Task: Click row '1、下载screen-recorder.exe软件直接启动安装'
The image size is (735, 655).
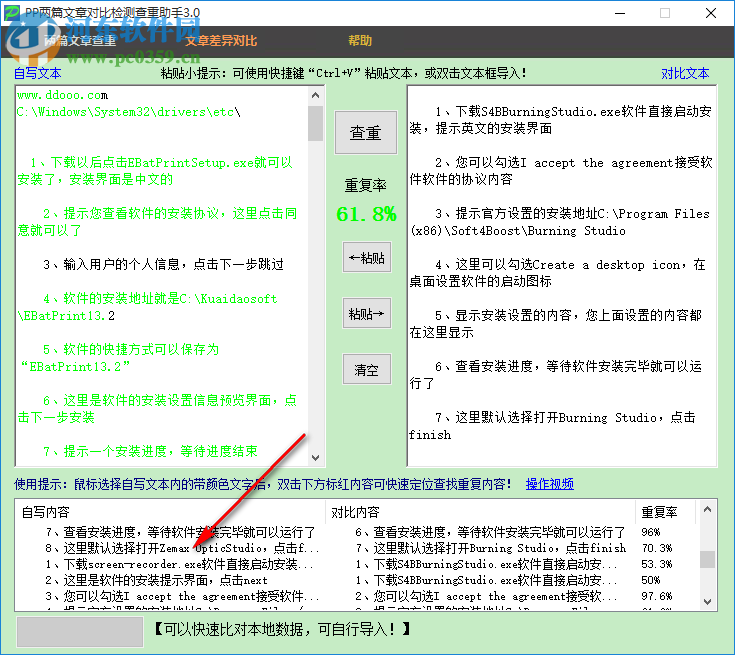Action: [x=358, y=564]
